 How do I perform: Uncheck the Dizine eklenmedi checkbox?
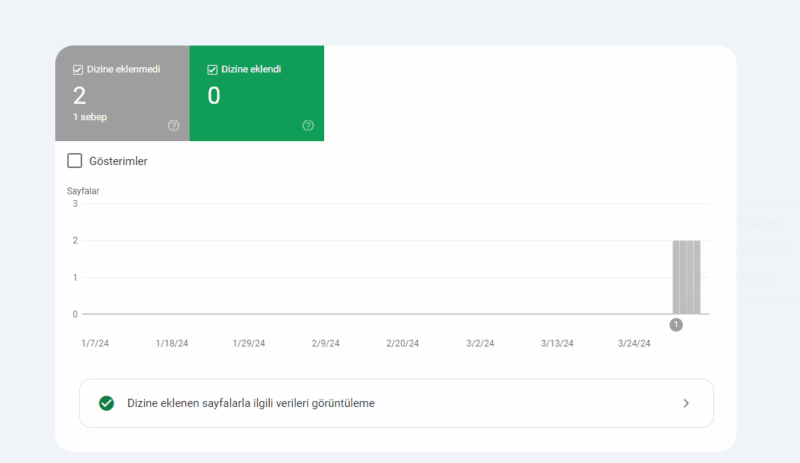[x=78, y=70]
